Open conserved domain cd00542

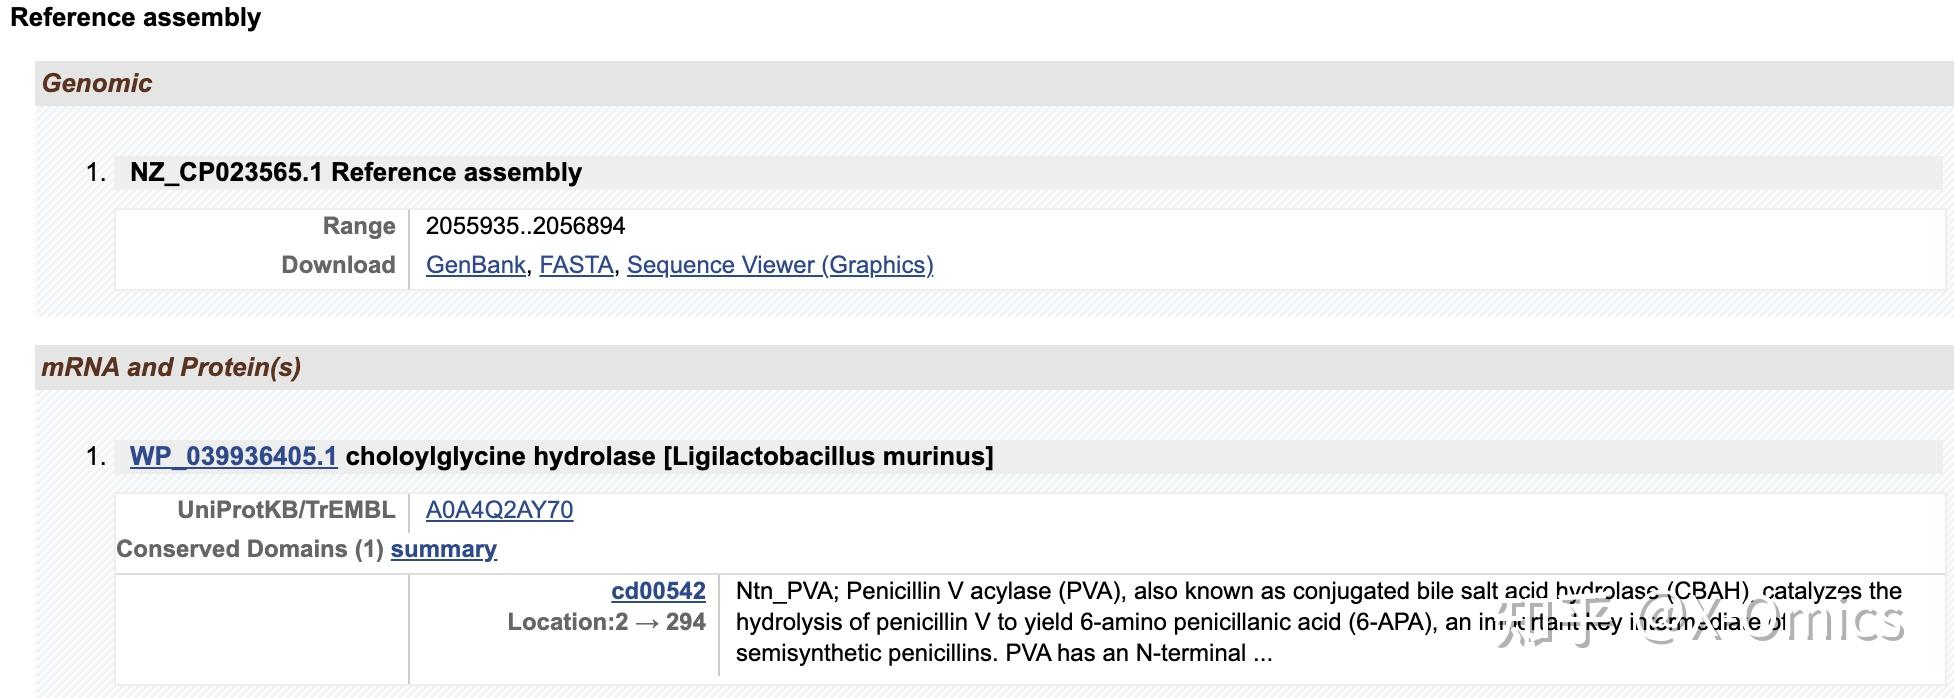tap(658, 591)
